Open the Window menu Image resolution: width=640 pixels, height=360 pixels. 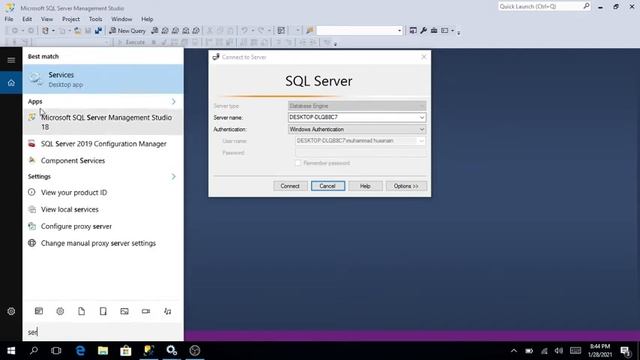[x=122, y=19]
